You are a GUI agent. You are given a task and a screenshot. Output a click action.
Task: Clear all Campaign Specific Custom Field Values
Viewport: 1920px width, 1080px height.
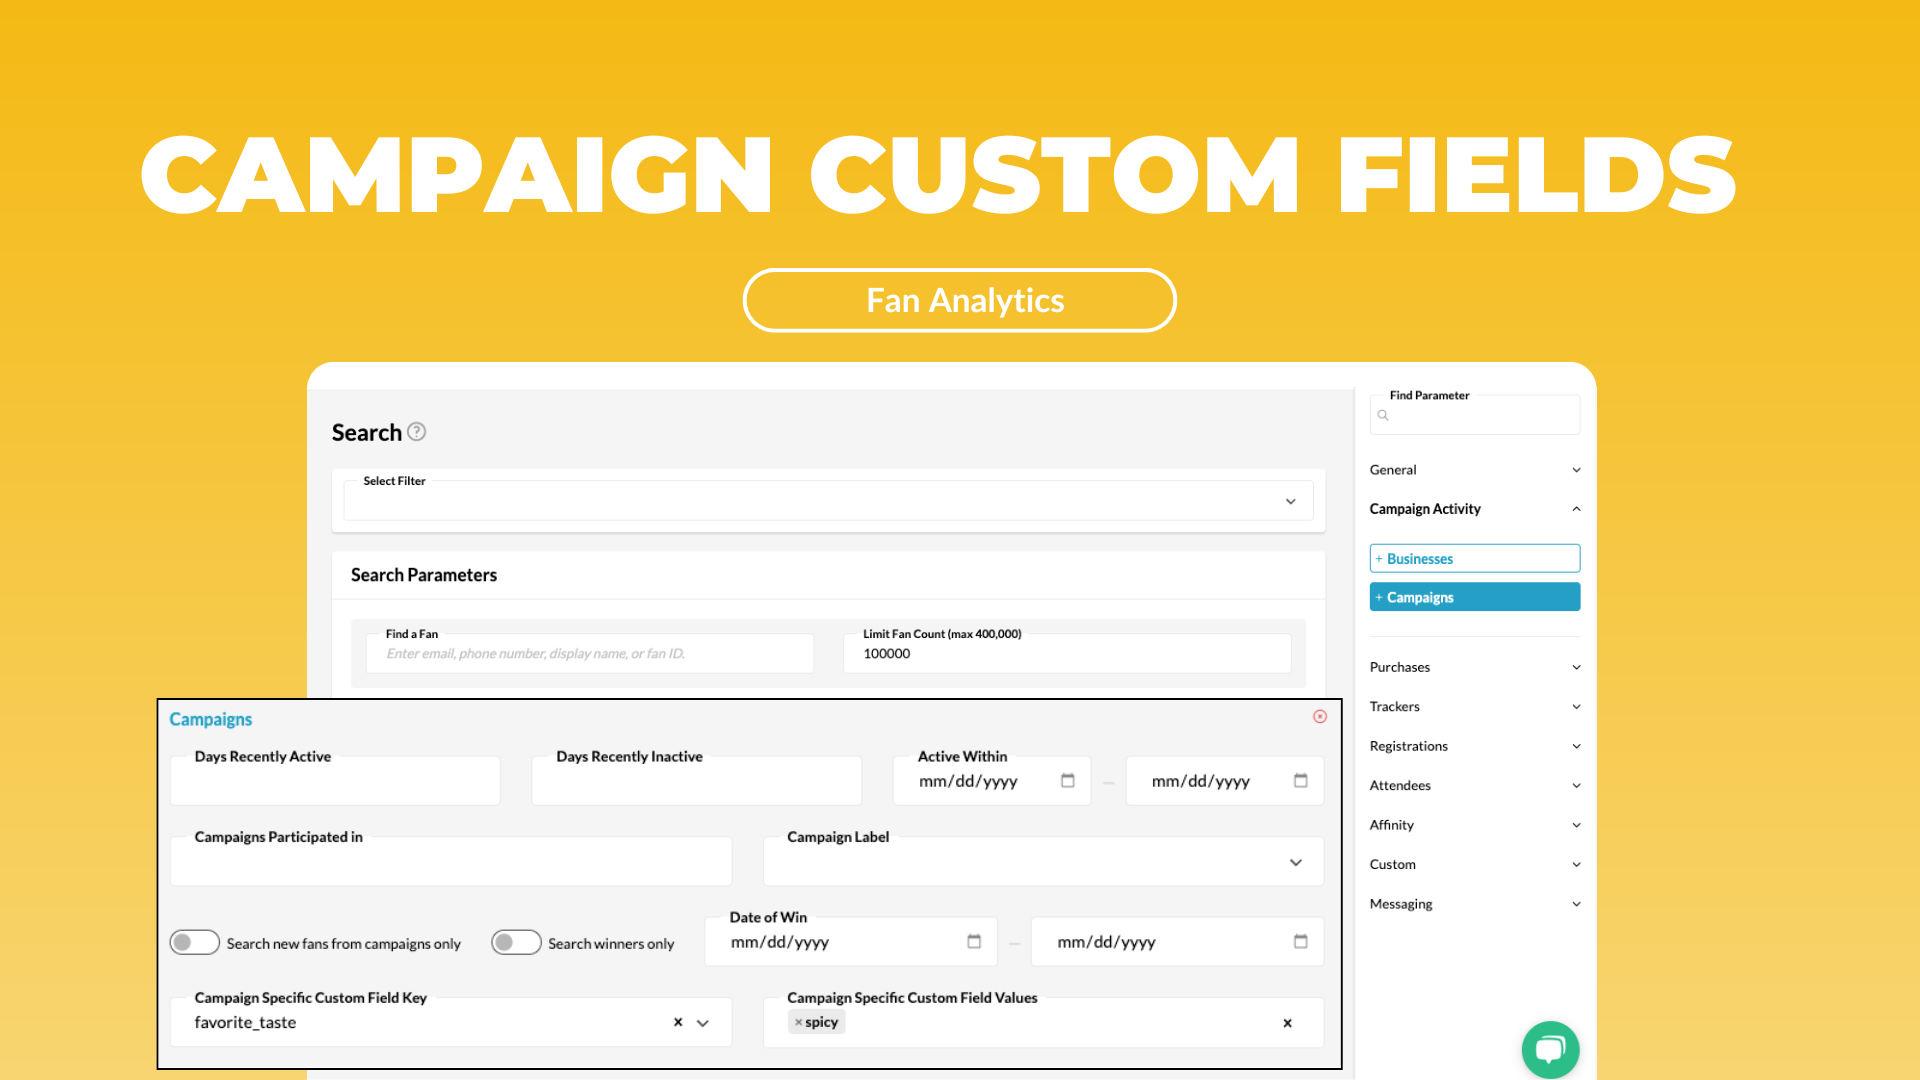(x=1288, y=1023)
